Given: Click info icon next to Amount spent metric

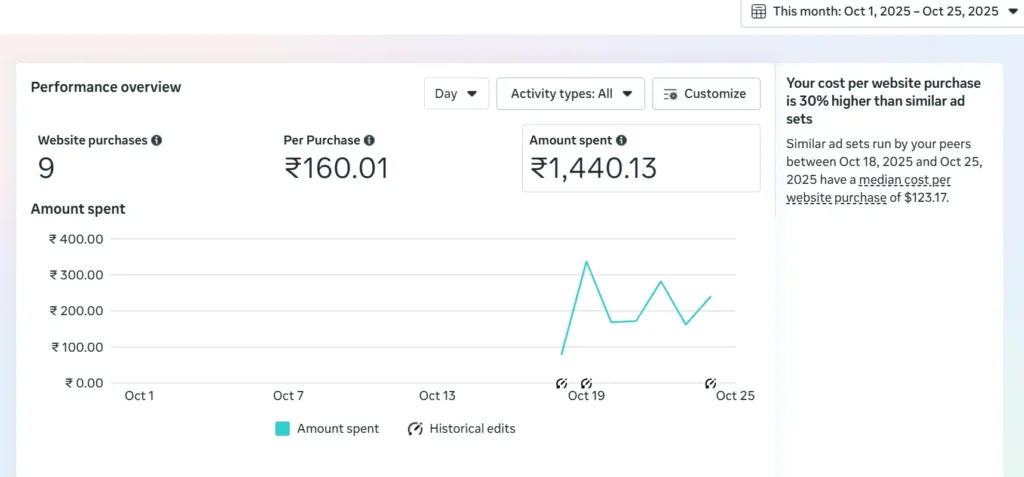Looking at the screenshot, I should 621,141.
